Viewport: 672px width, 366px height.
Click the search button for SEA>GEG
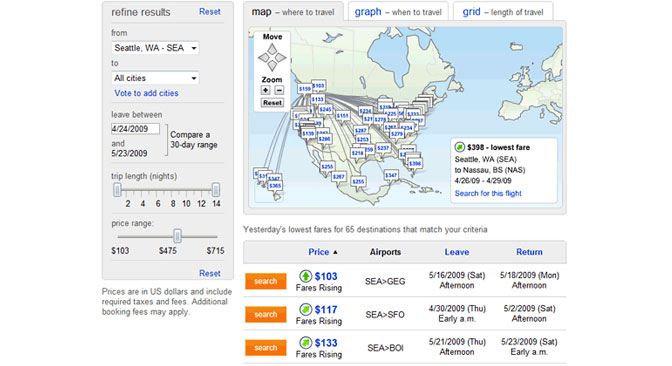[x=266, y=281]
